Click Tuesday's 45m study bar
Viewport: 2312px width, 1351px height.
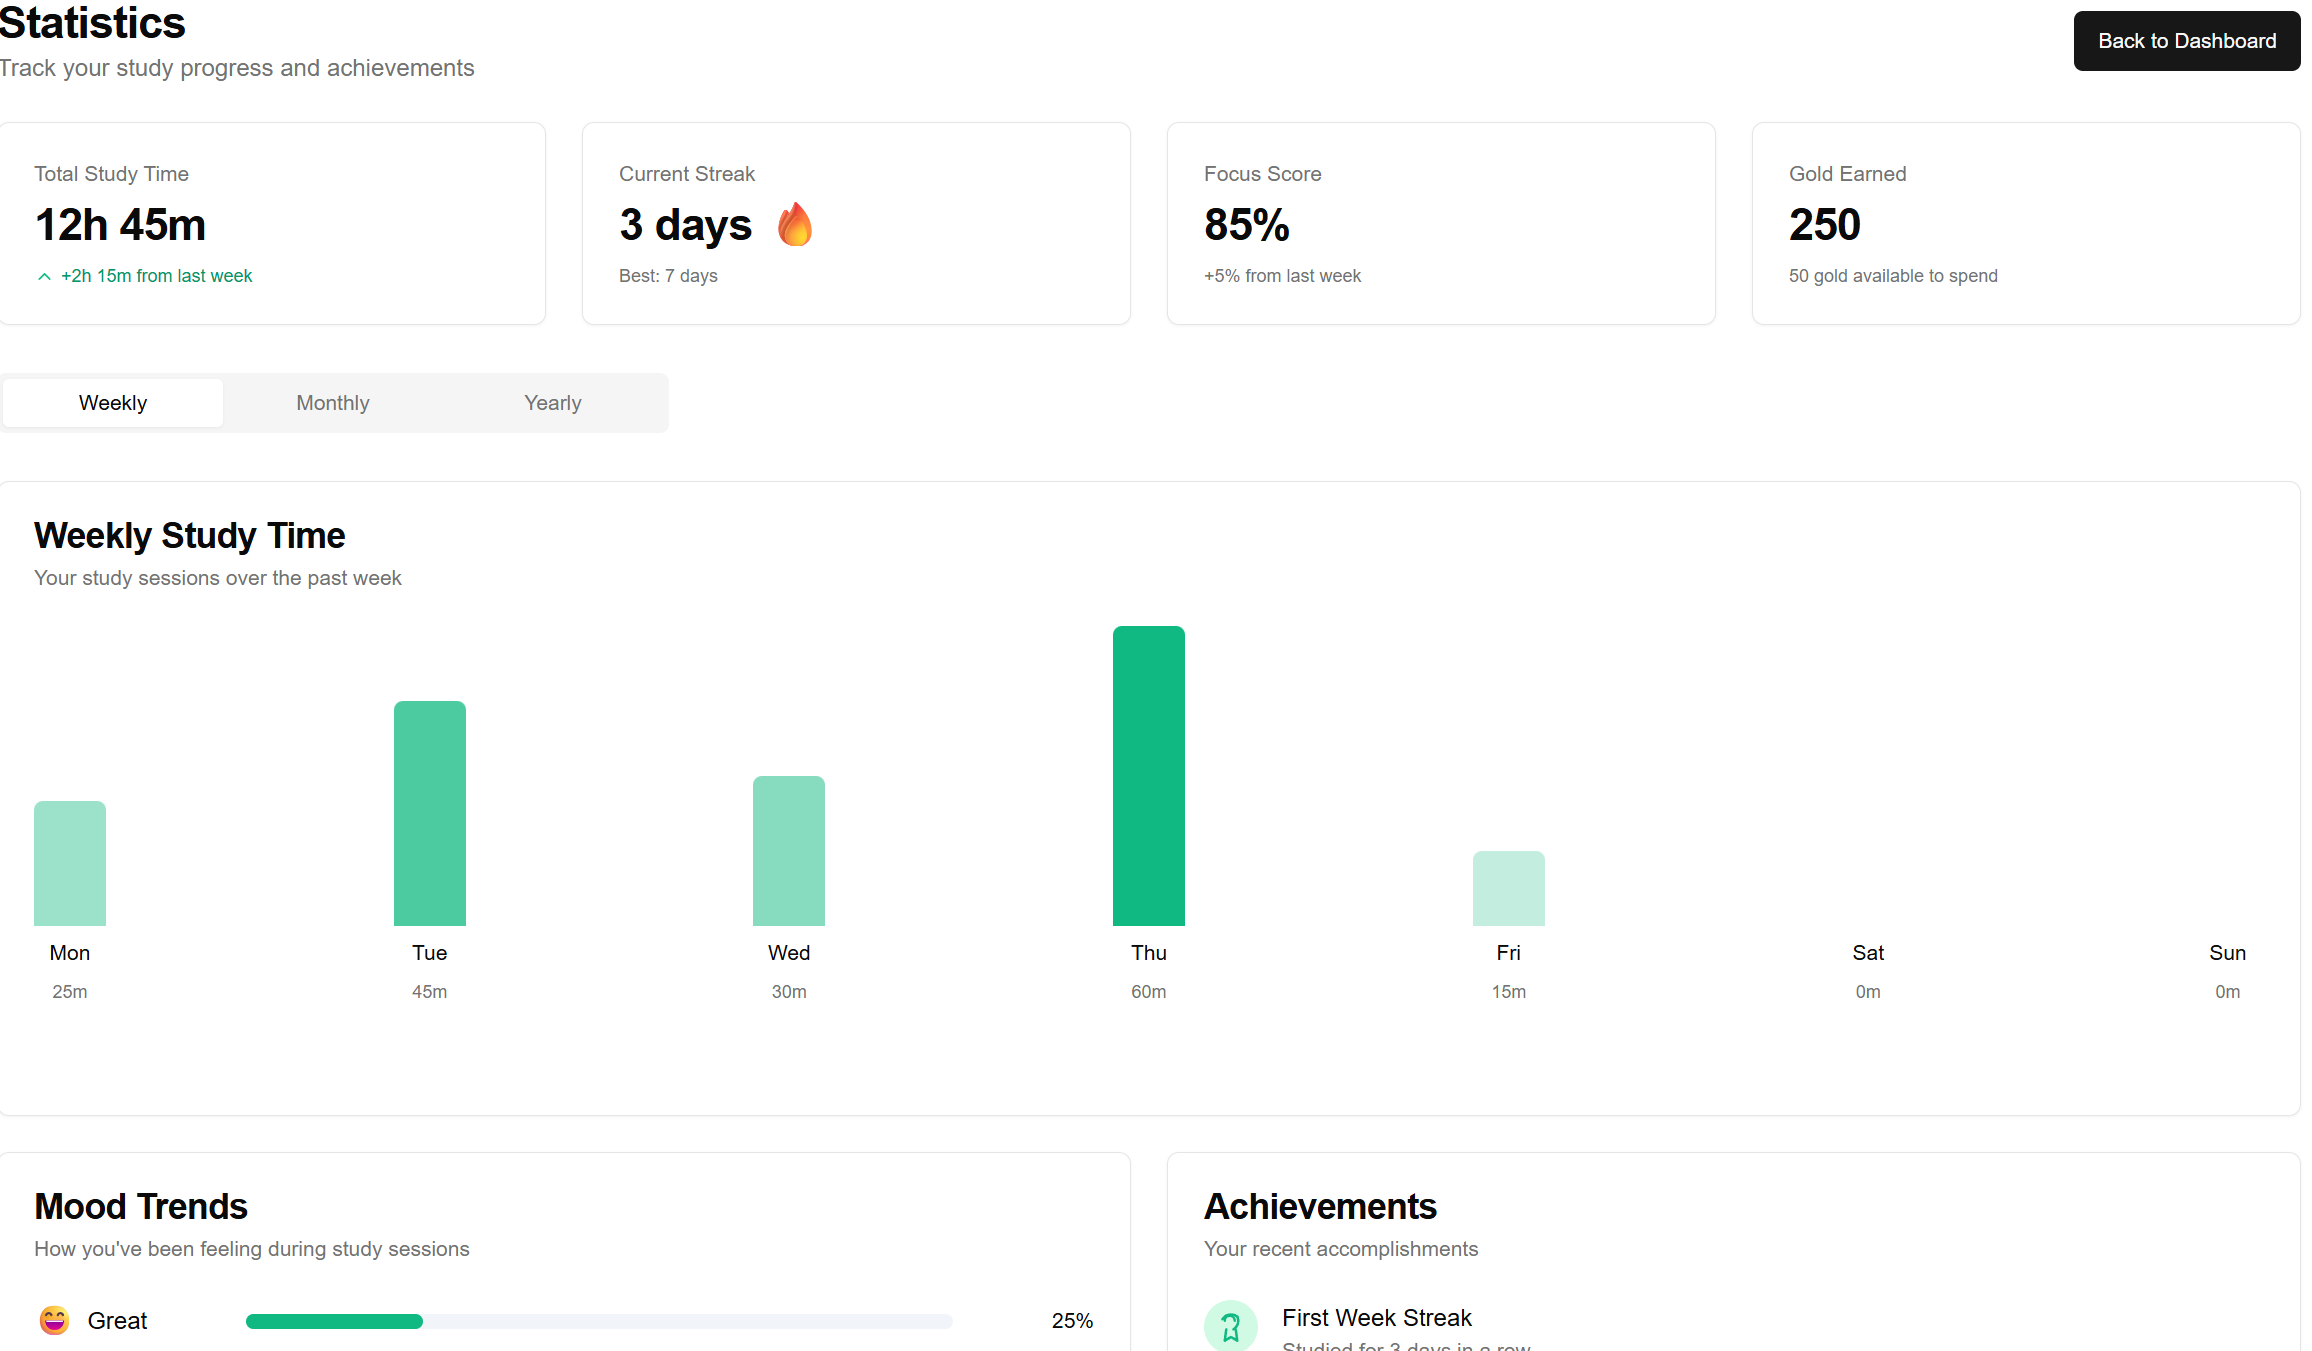[x=429, y=810]
